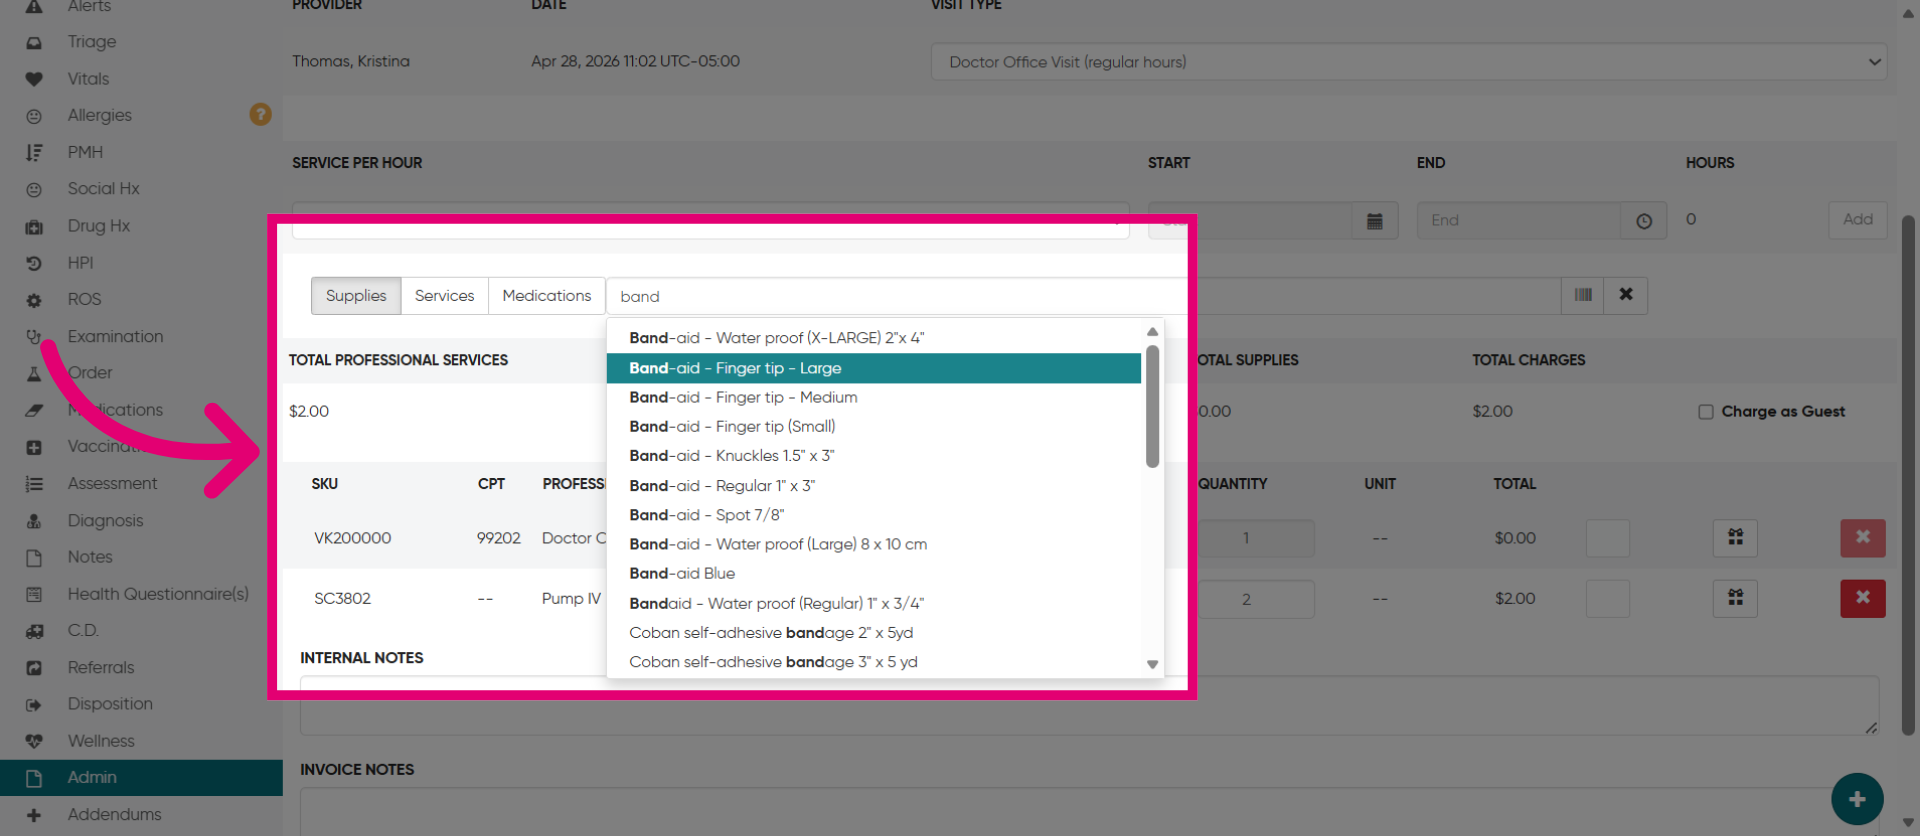Select Bandaid Water proof (Regular) 1" x 3/4"

874,603
